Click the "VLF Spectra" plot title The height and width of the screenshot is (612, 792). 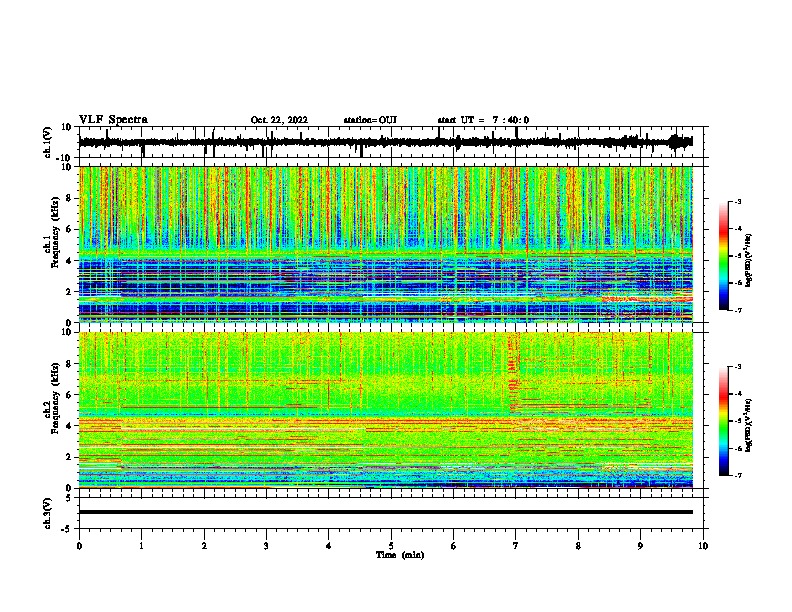113,120
